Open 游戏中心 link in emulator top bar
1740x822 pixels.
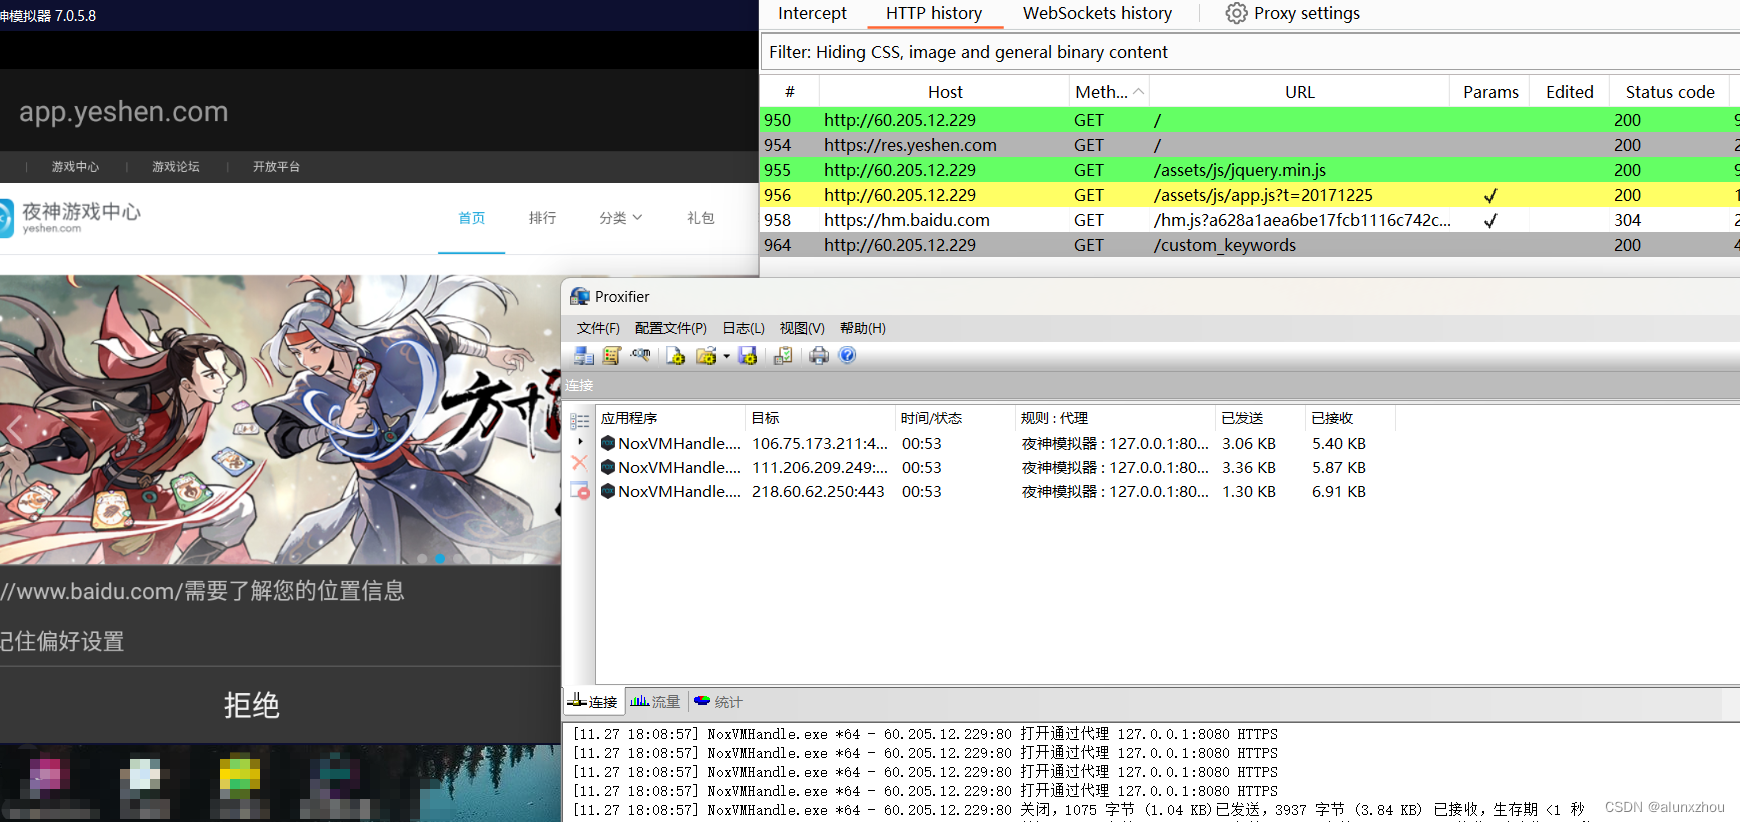(x=75, y=167)
